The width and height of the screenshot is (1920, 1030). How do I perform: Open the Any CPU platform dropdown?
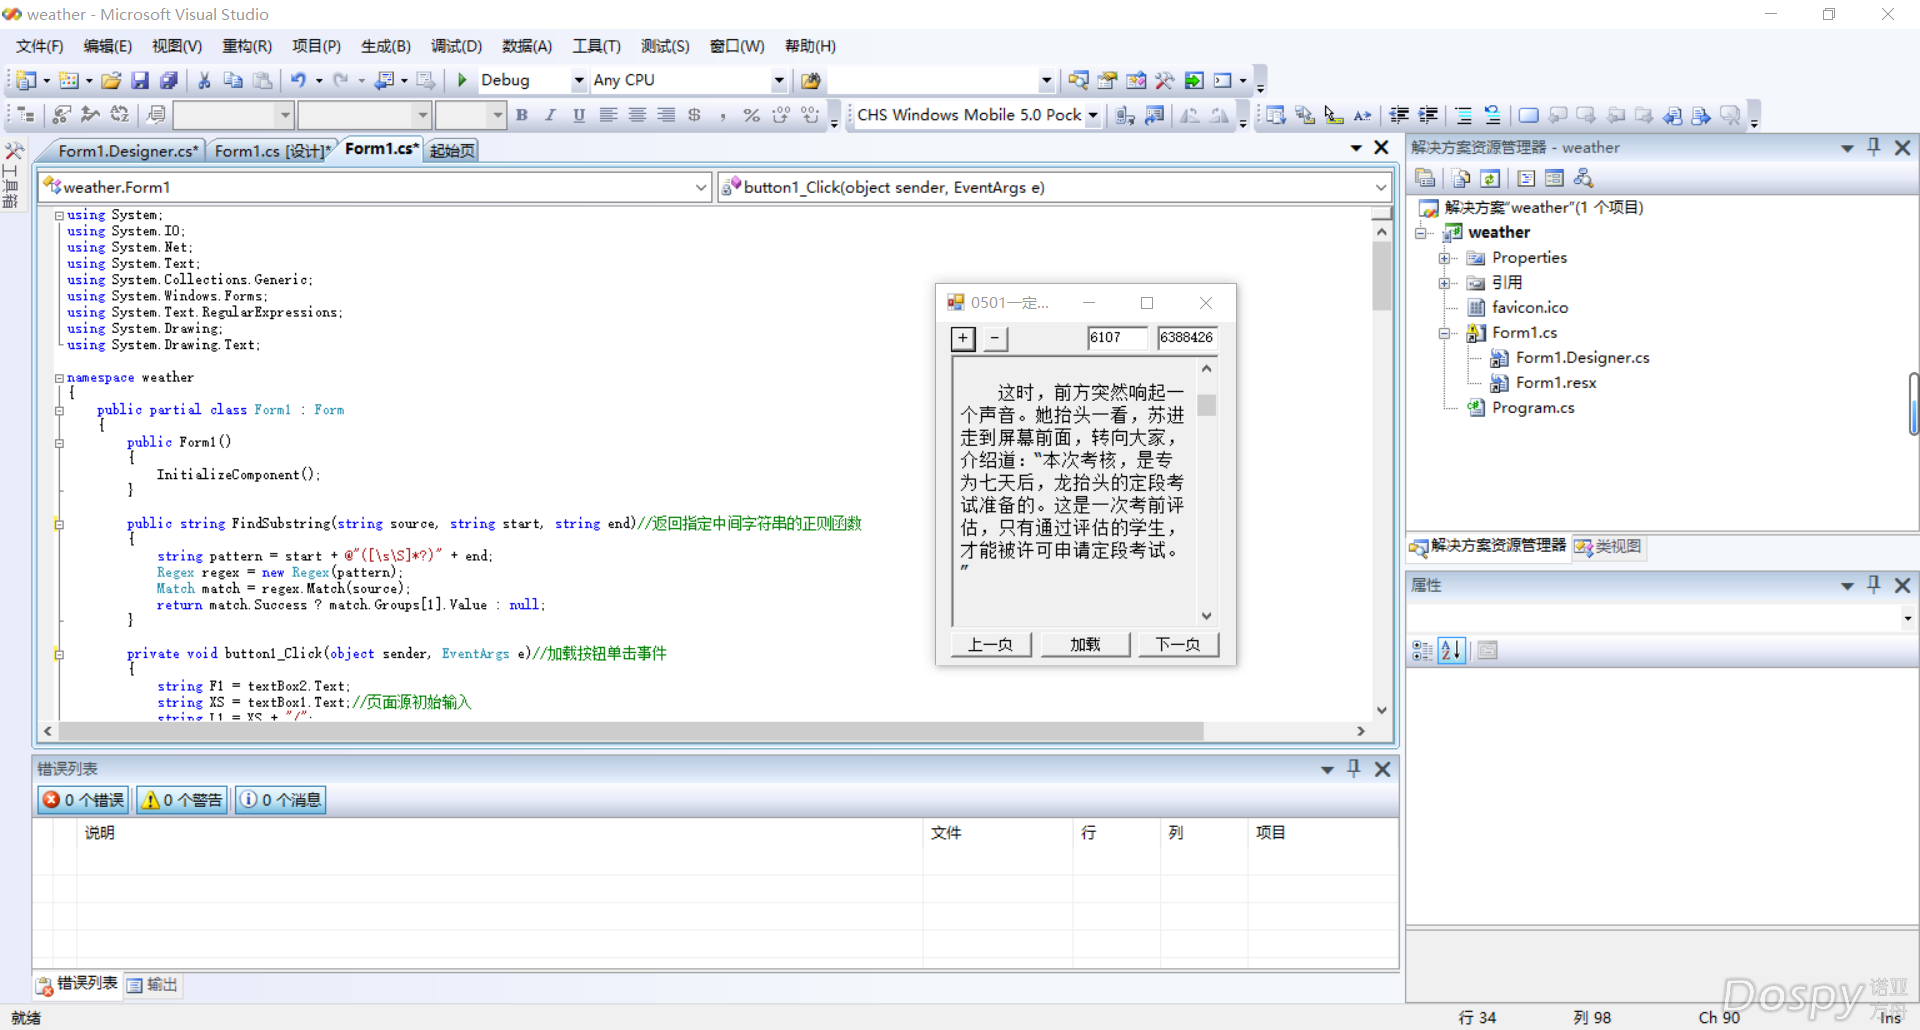tap(778, 80)
